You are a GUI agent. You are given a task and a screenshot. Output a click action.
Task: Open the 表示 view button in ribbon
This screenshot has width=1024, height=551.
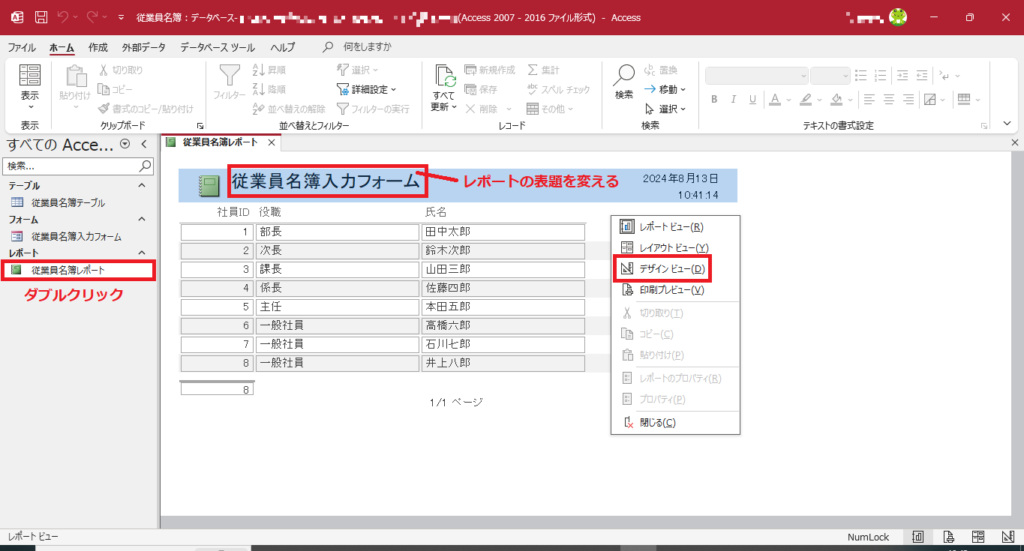29,86
